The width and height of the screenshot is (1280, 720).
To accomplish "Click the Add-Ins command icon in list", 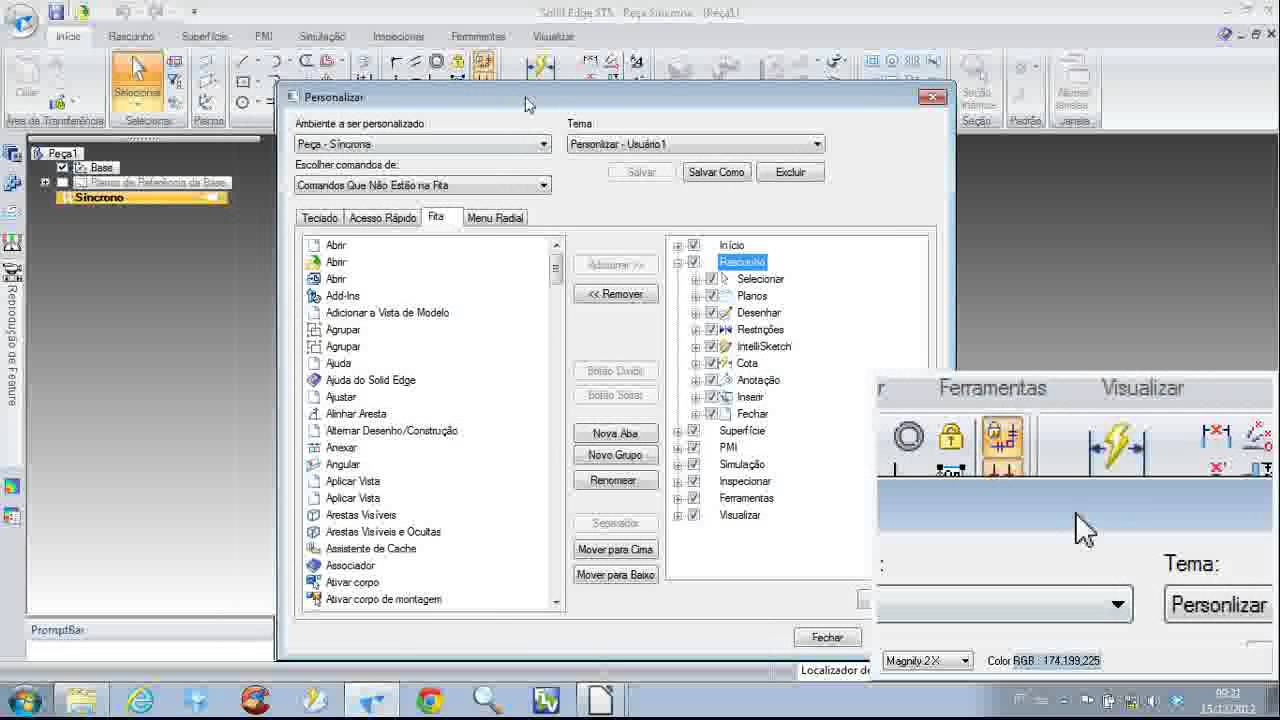I will [314, 296].
